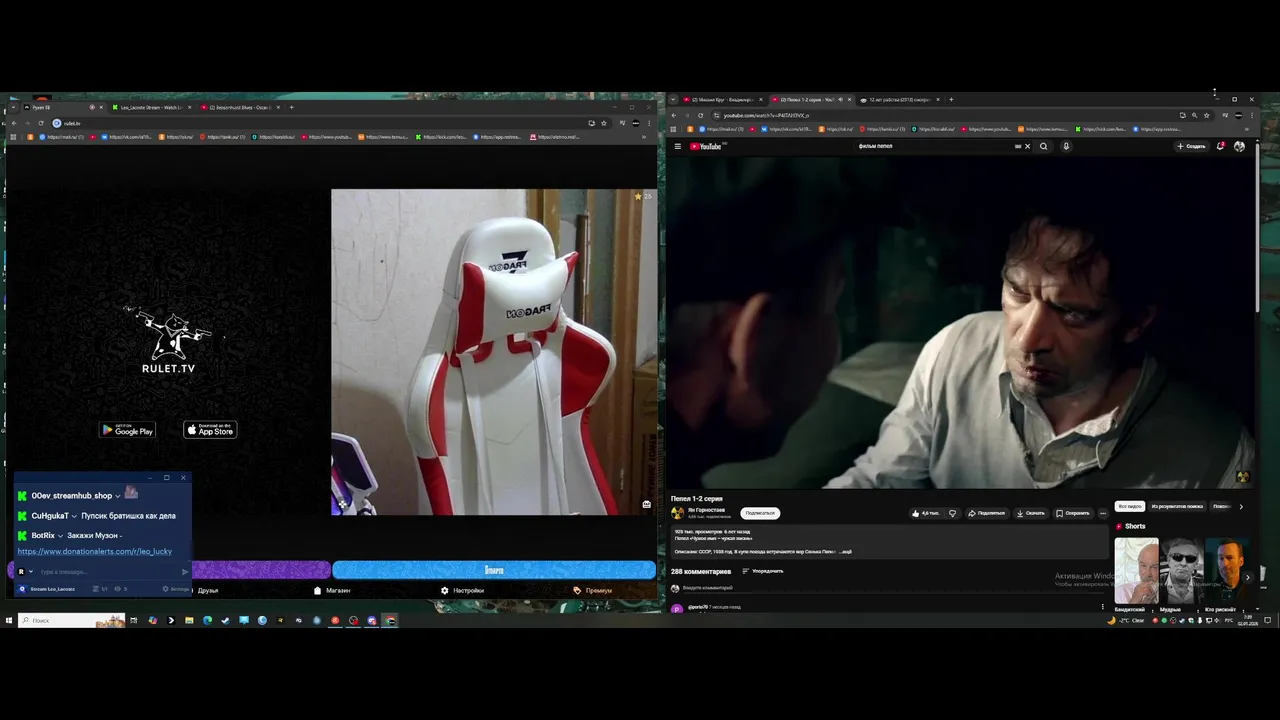Image resolution: width=1280 pixels, height=720 pixels.
Task: Open more actions (three dots) under video
Action: pos(1103,513)
